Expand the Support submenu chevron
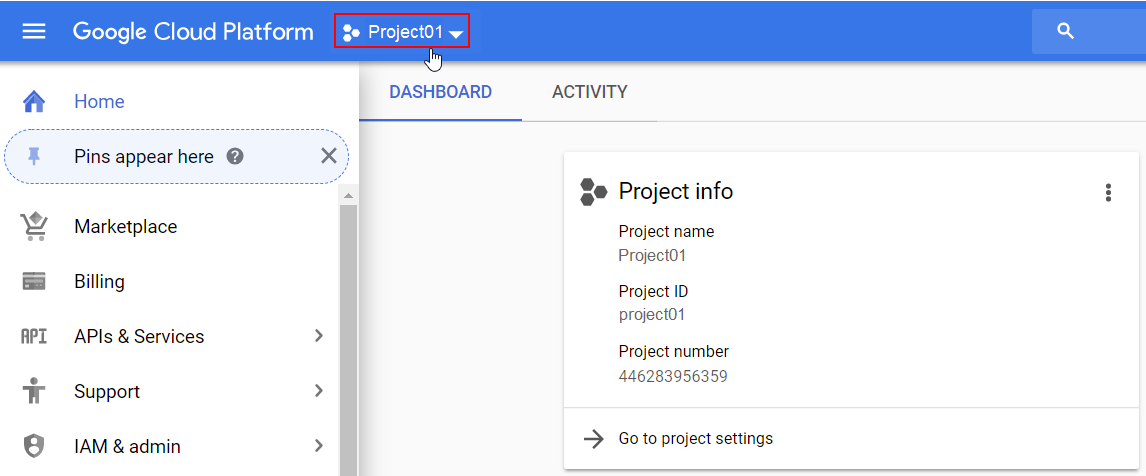The width and height of the screenshot is (1146, 476). [319, 391]
